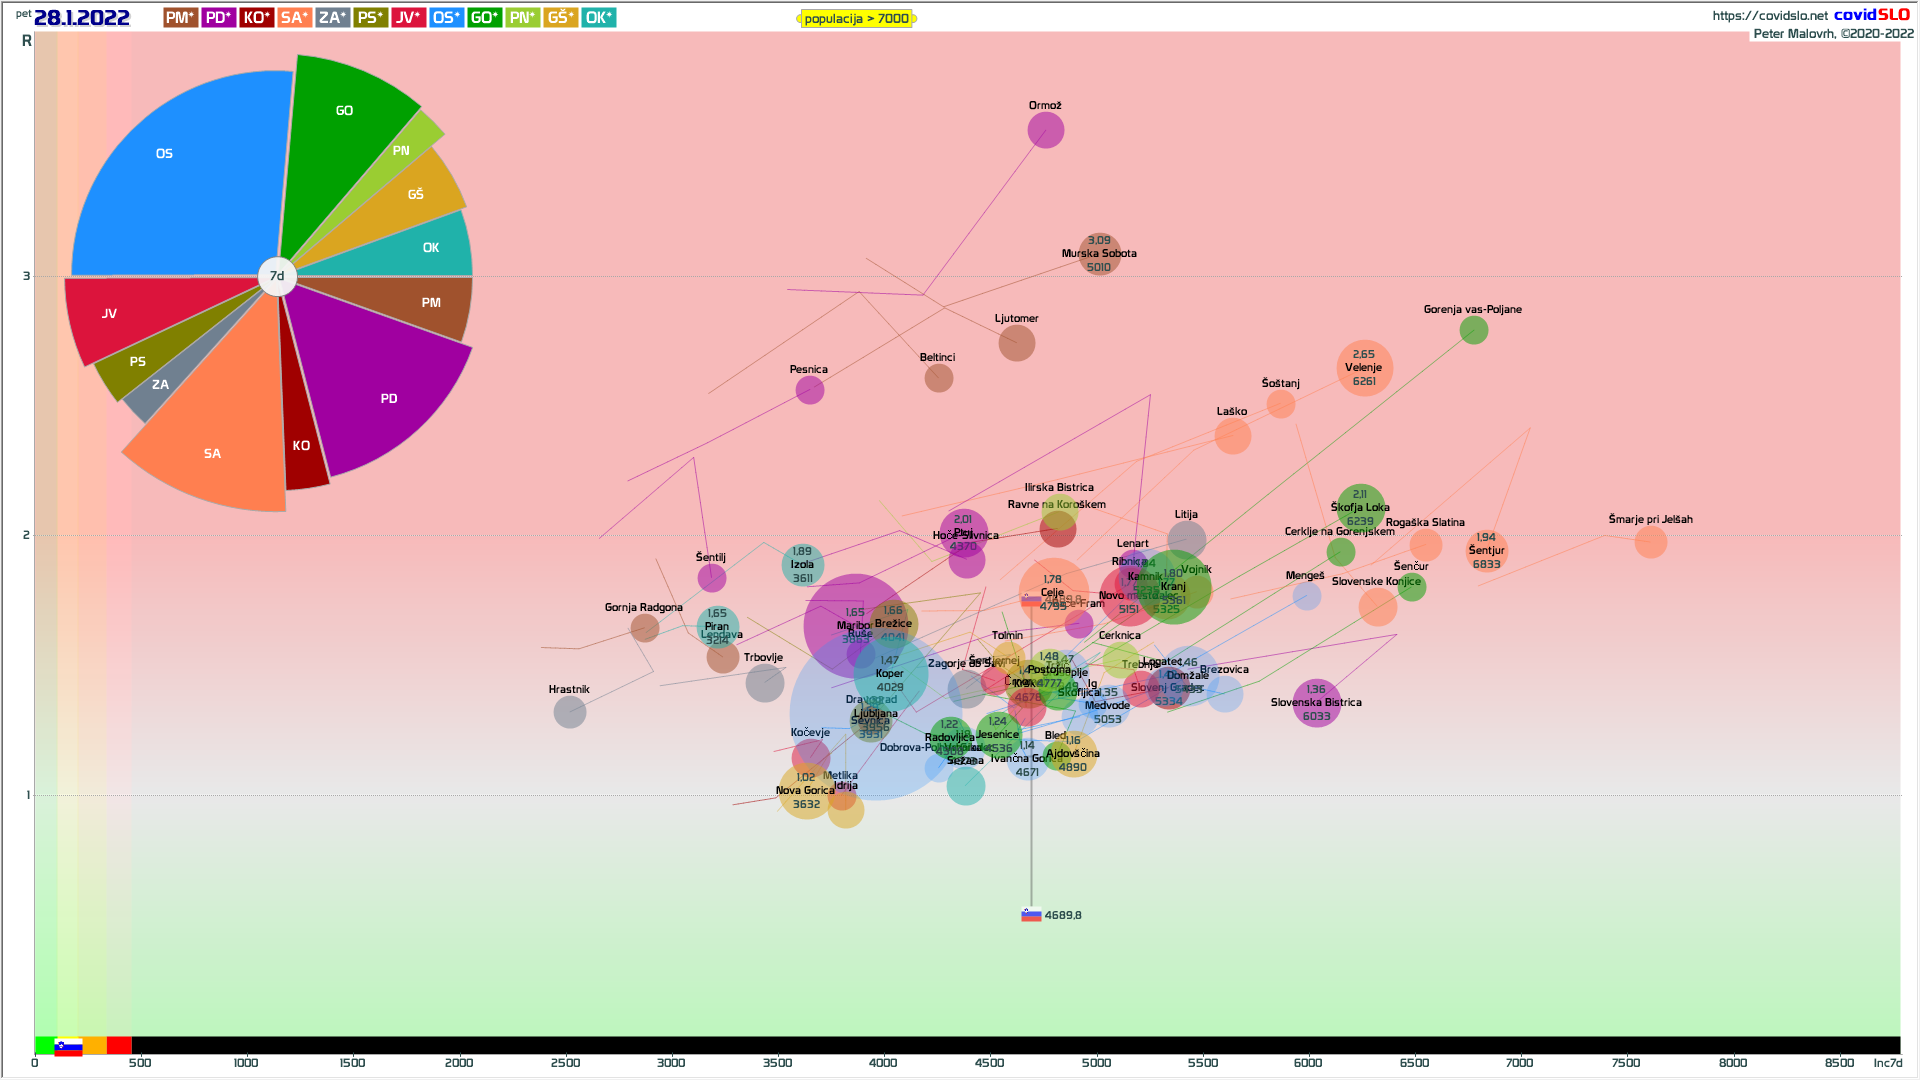Click red segment in bottom color scale bar
The width and height of the screenshot is (1920, 1080).
tap(119, 1045)
